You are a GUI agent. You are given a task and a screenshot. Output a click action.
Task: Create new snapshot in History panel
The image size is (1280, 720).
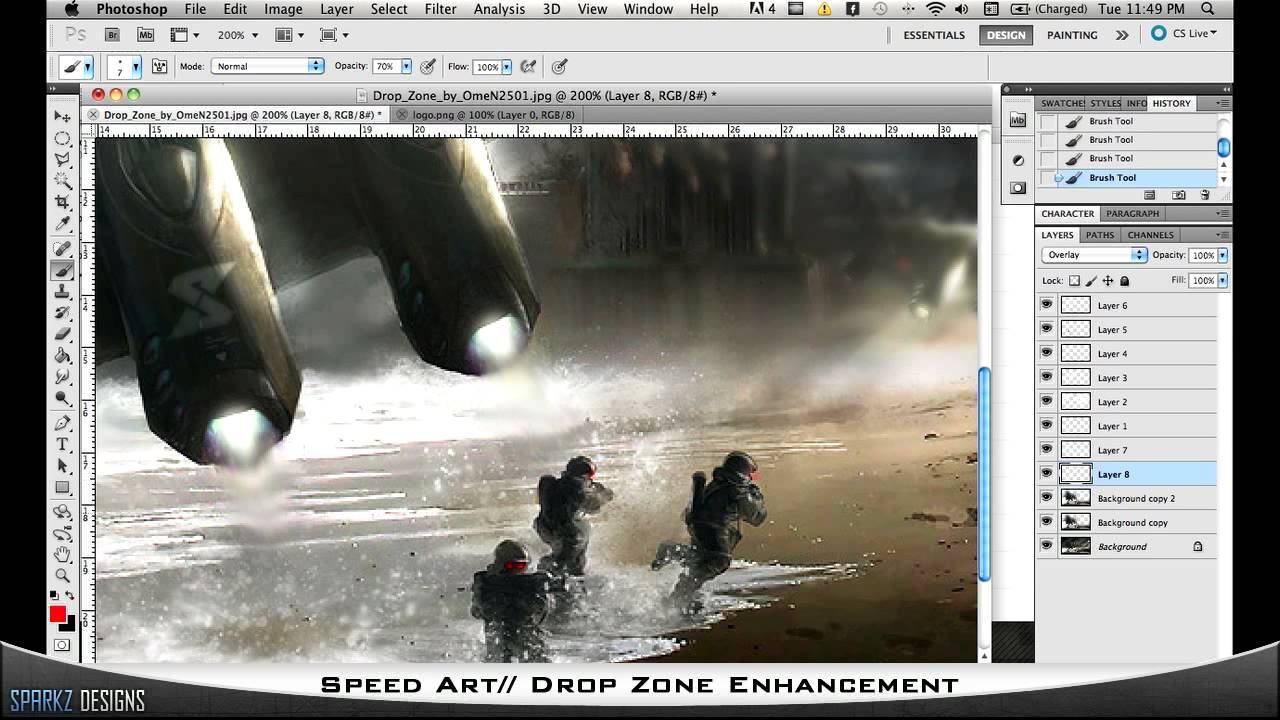(1179, 195)
